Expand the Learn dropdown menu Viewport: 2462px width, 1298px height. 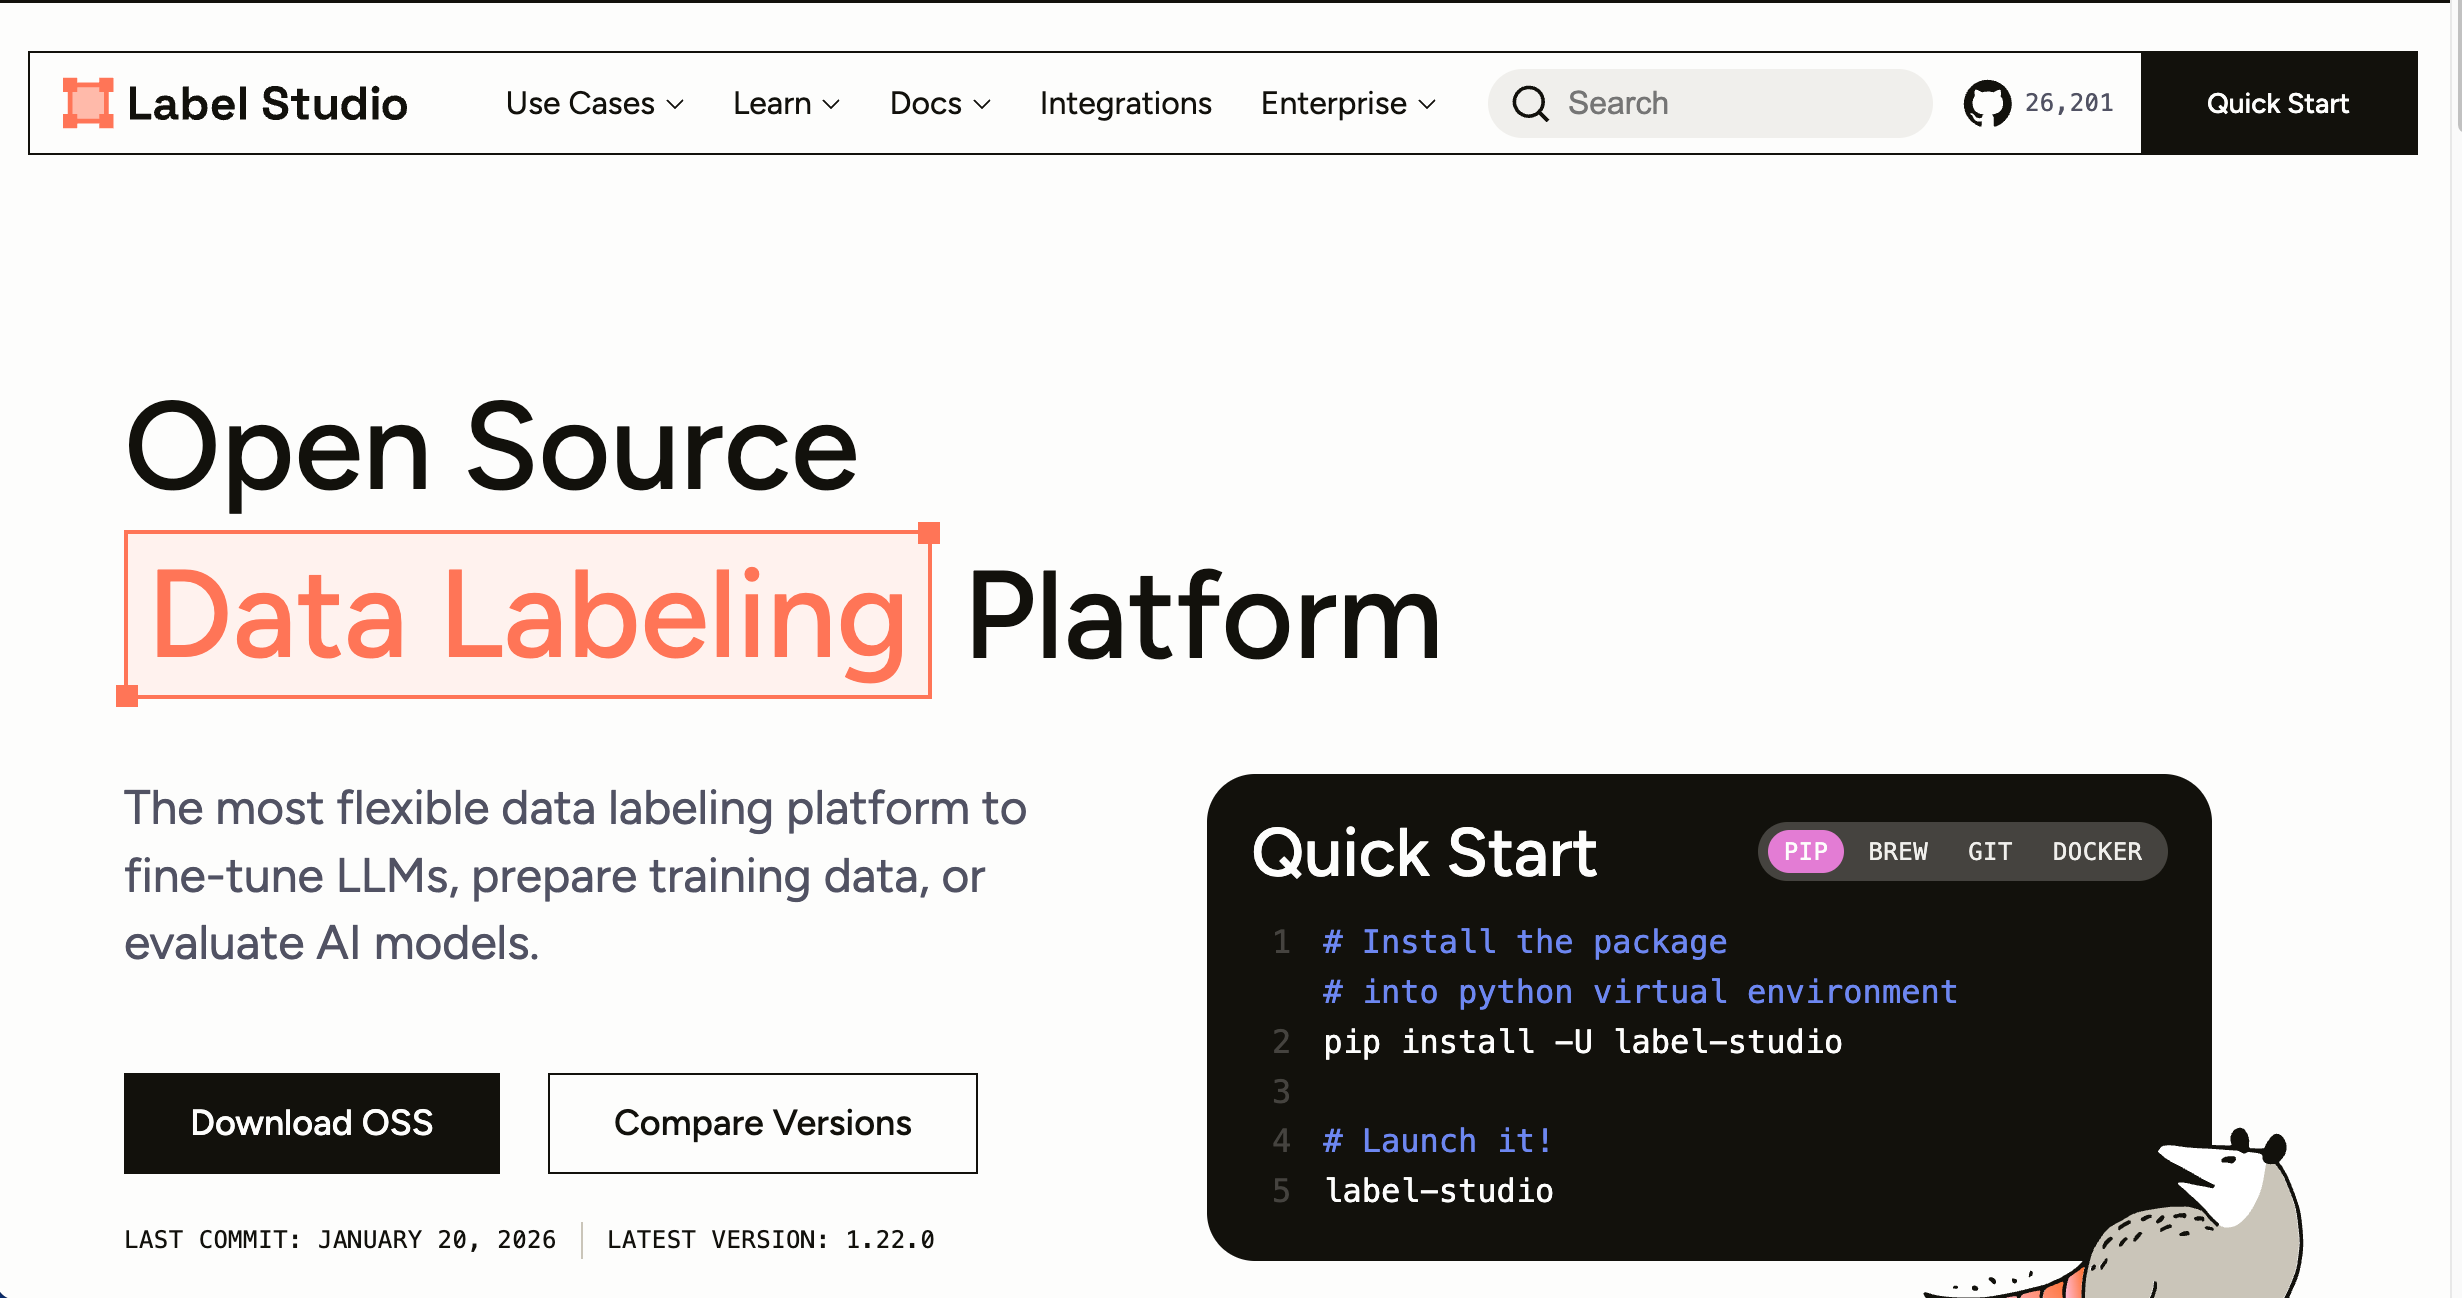(x=786, y=103)
